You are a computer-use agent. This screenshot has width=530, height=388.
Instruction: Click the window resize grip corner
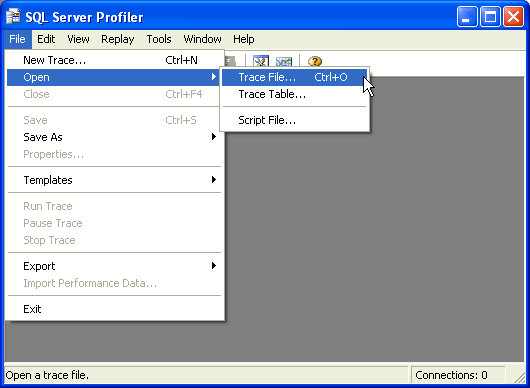pos(519,377)
